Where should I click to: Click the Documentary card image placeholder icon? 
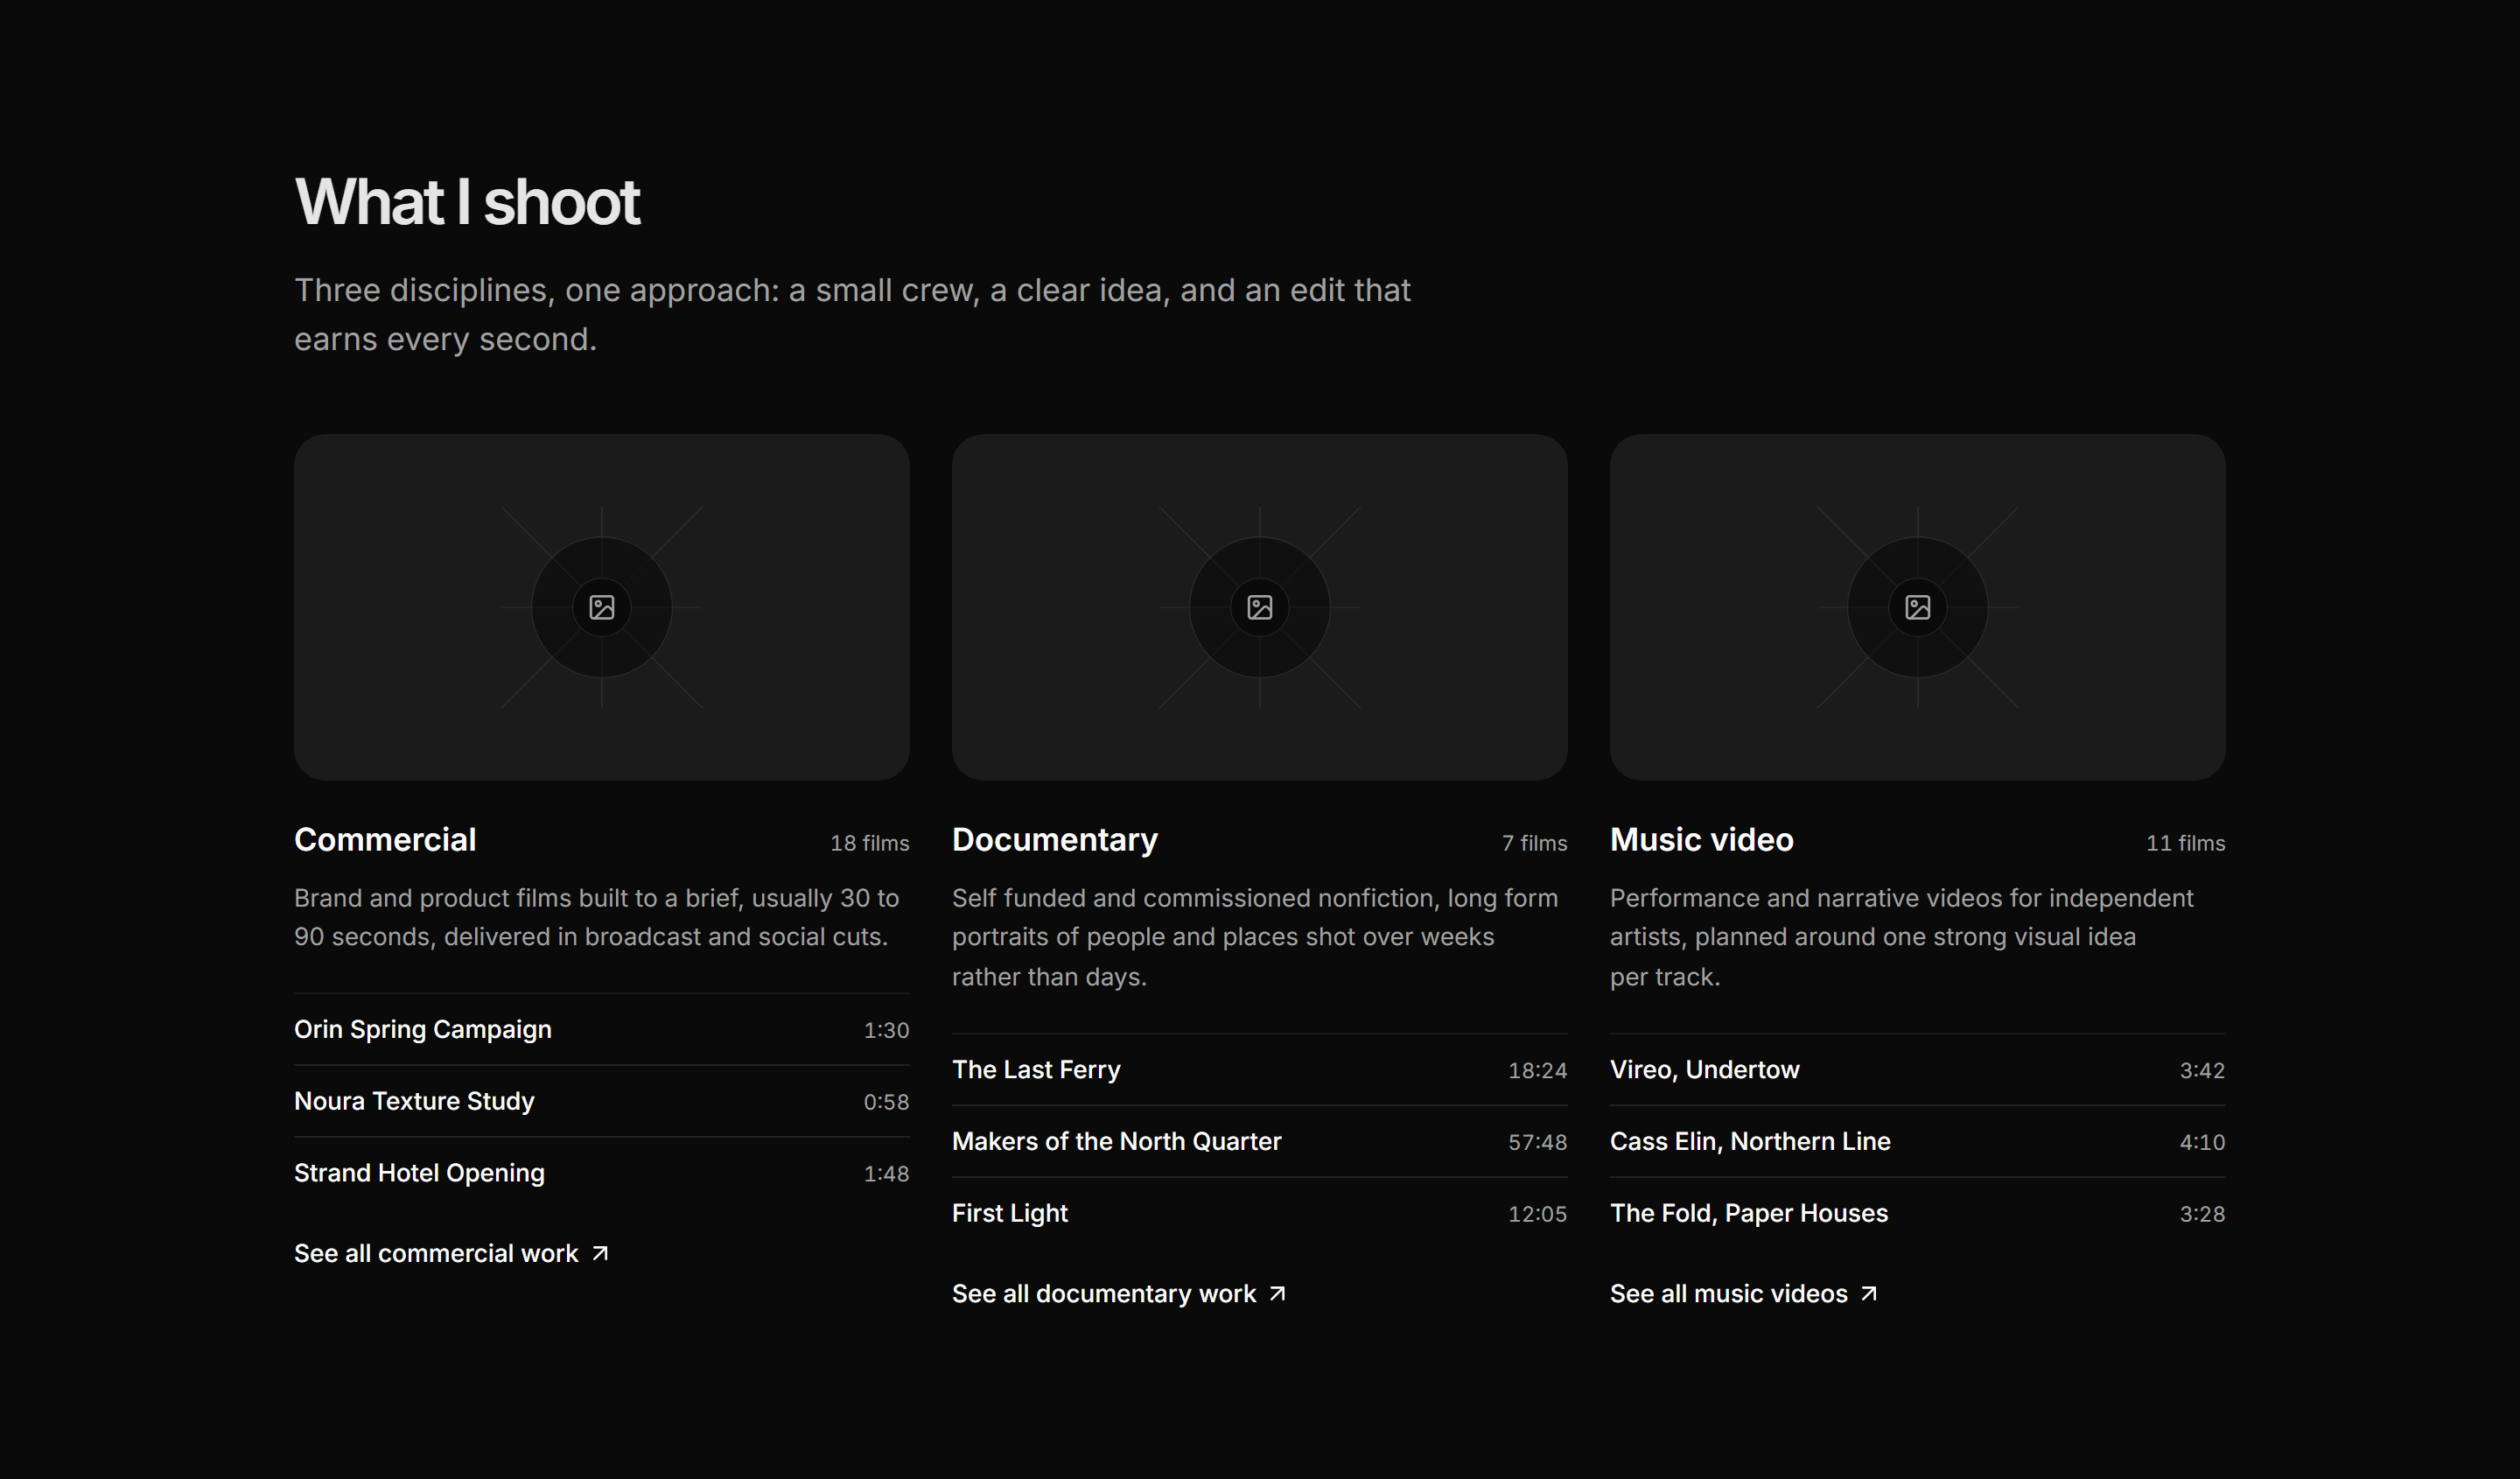(x=1259, y=607)
